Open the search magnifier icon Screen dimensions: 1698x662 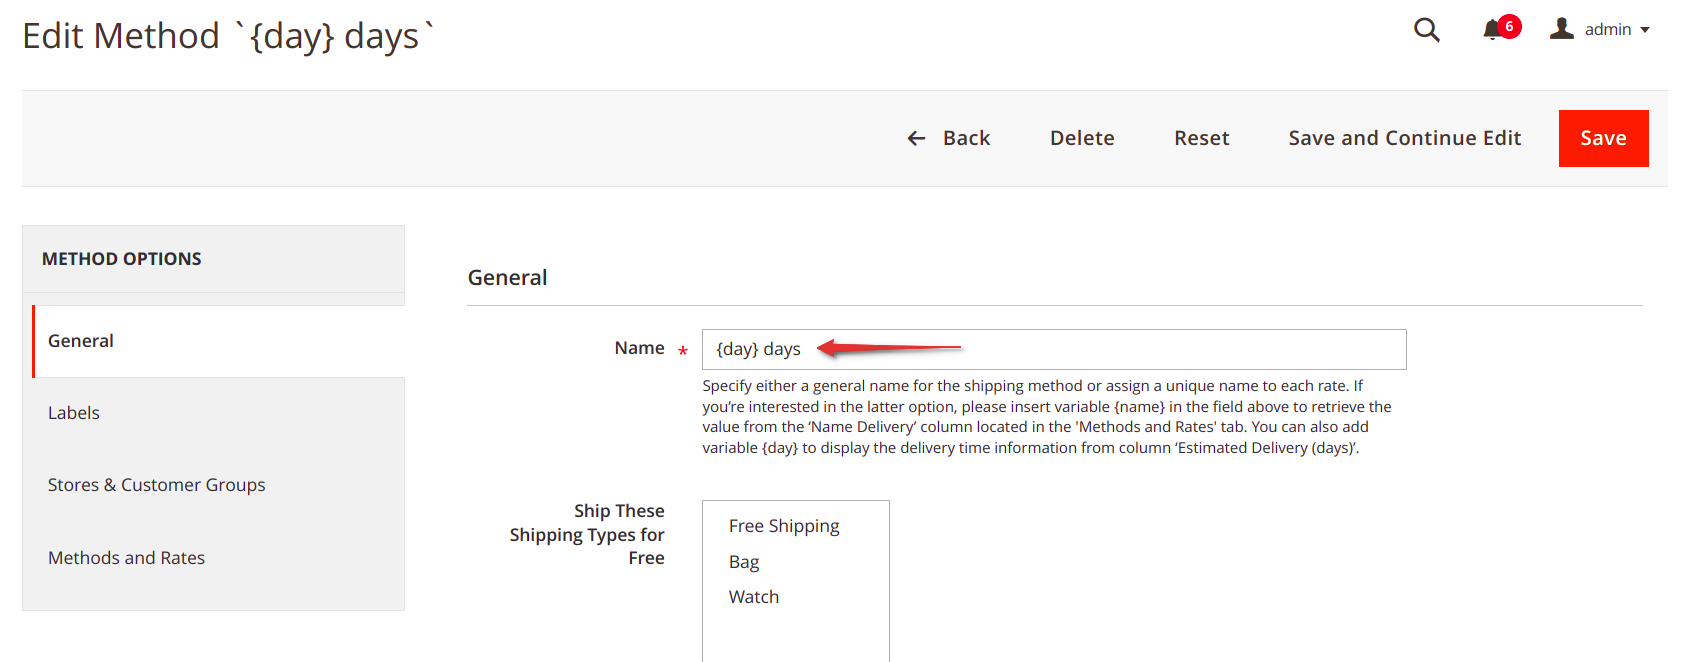tap(1427, 30)
